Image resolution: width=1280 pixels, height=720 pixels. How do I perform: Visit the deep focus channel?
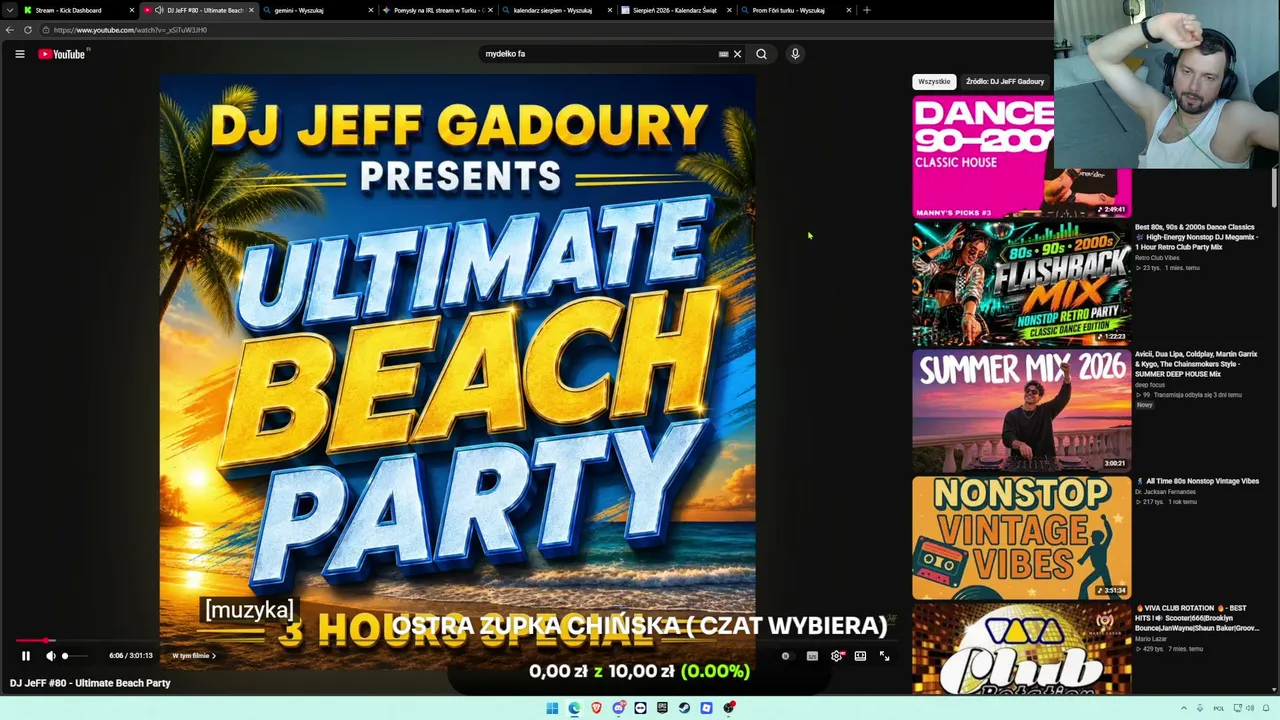tap(1149, 385)
